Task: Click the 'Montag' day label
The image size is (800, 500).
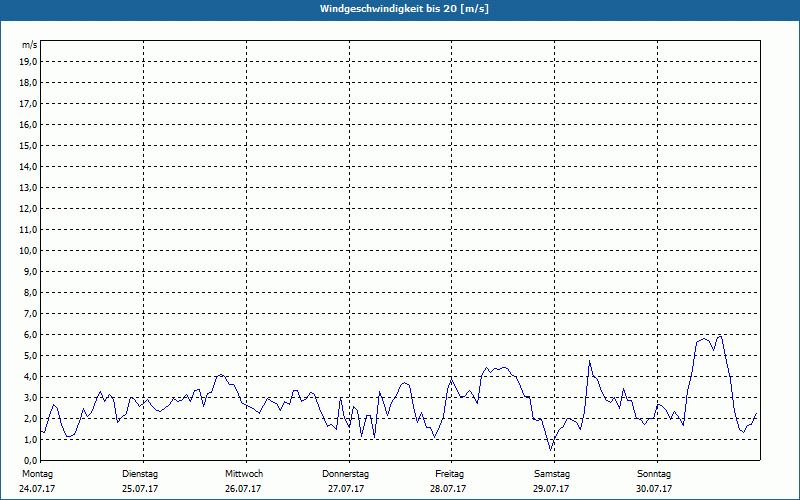Action: coord(37,474)
